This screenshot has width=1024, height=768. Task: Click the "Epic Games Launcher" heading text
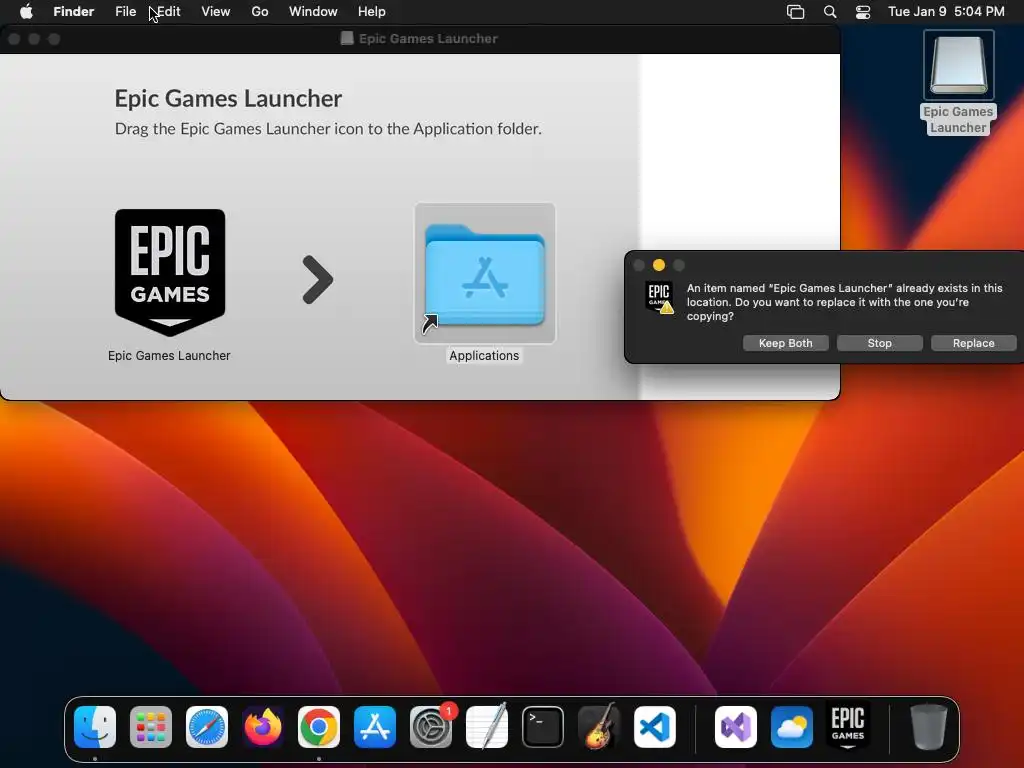228,99
